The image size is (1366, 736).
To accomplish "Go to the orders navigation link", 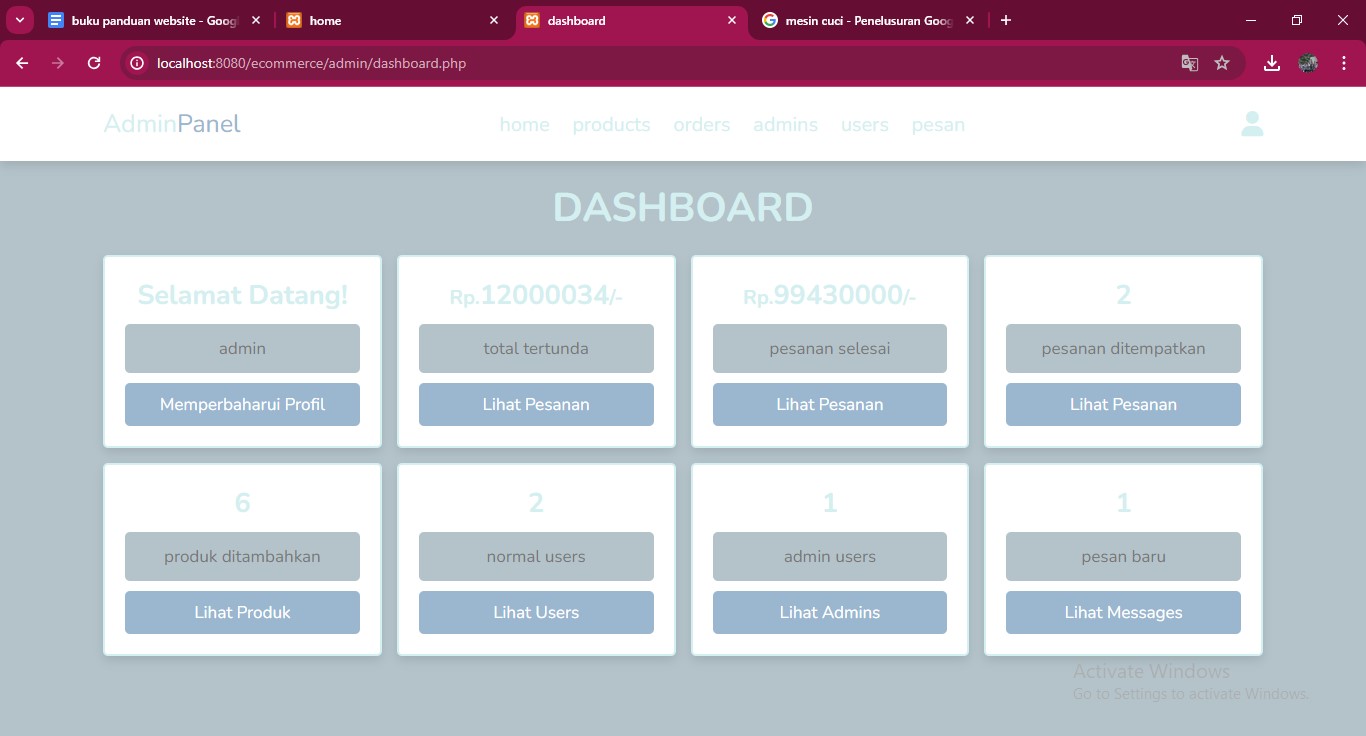I will point(702,125).
